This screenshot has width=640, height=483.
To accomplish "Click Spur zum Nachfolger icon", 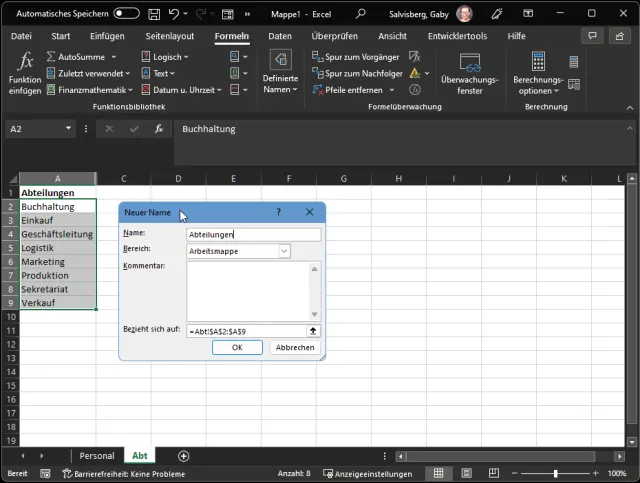I will pyautogui.click(x=317, y=73).
